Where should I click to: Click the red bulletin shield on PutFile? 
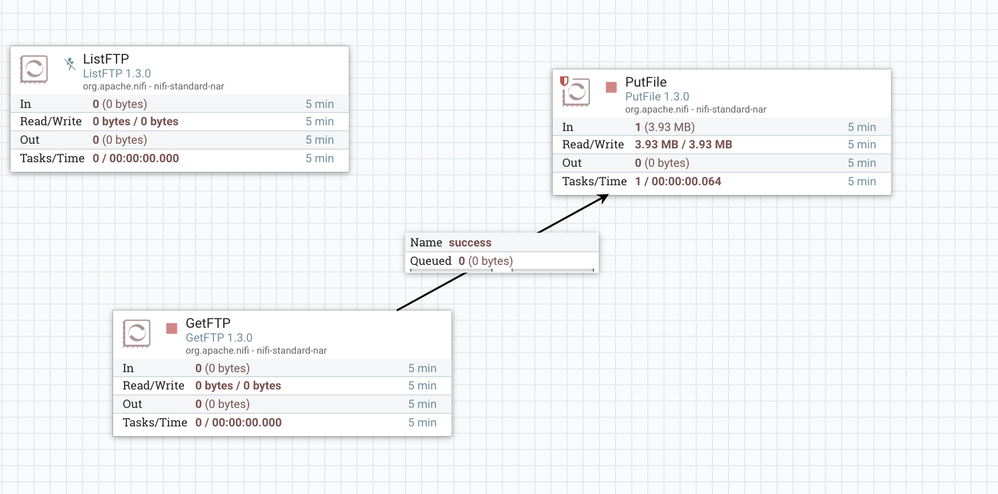click(563, 81)
